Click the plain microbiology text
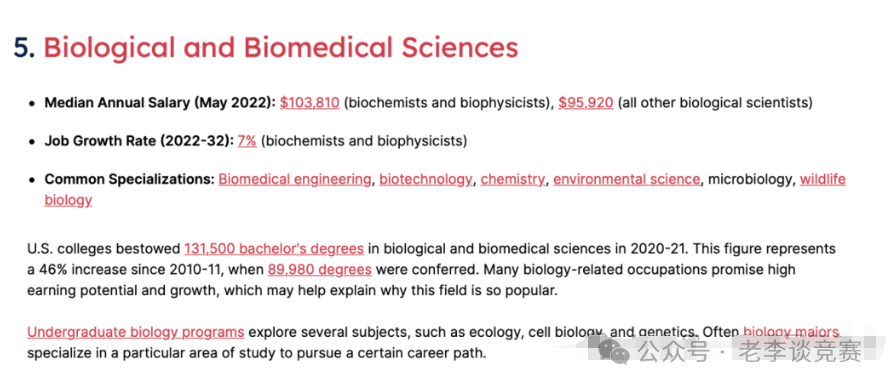Image resolution: width=890 pixels, height=387 pixels. pos(750,179)
